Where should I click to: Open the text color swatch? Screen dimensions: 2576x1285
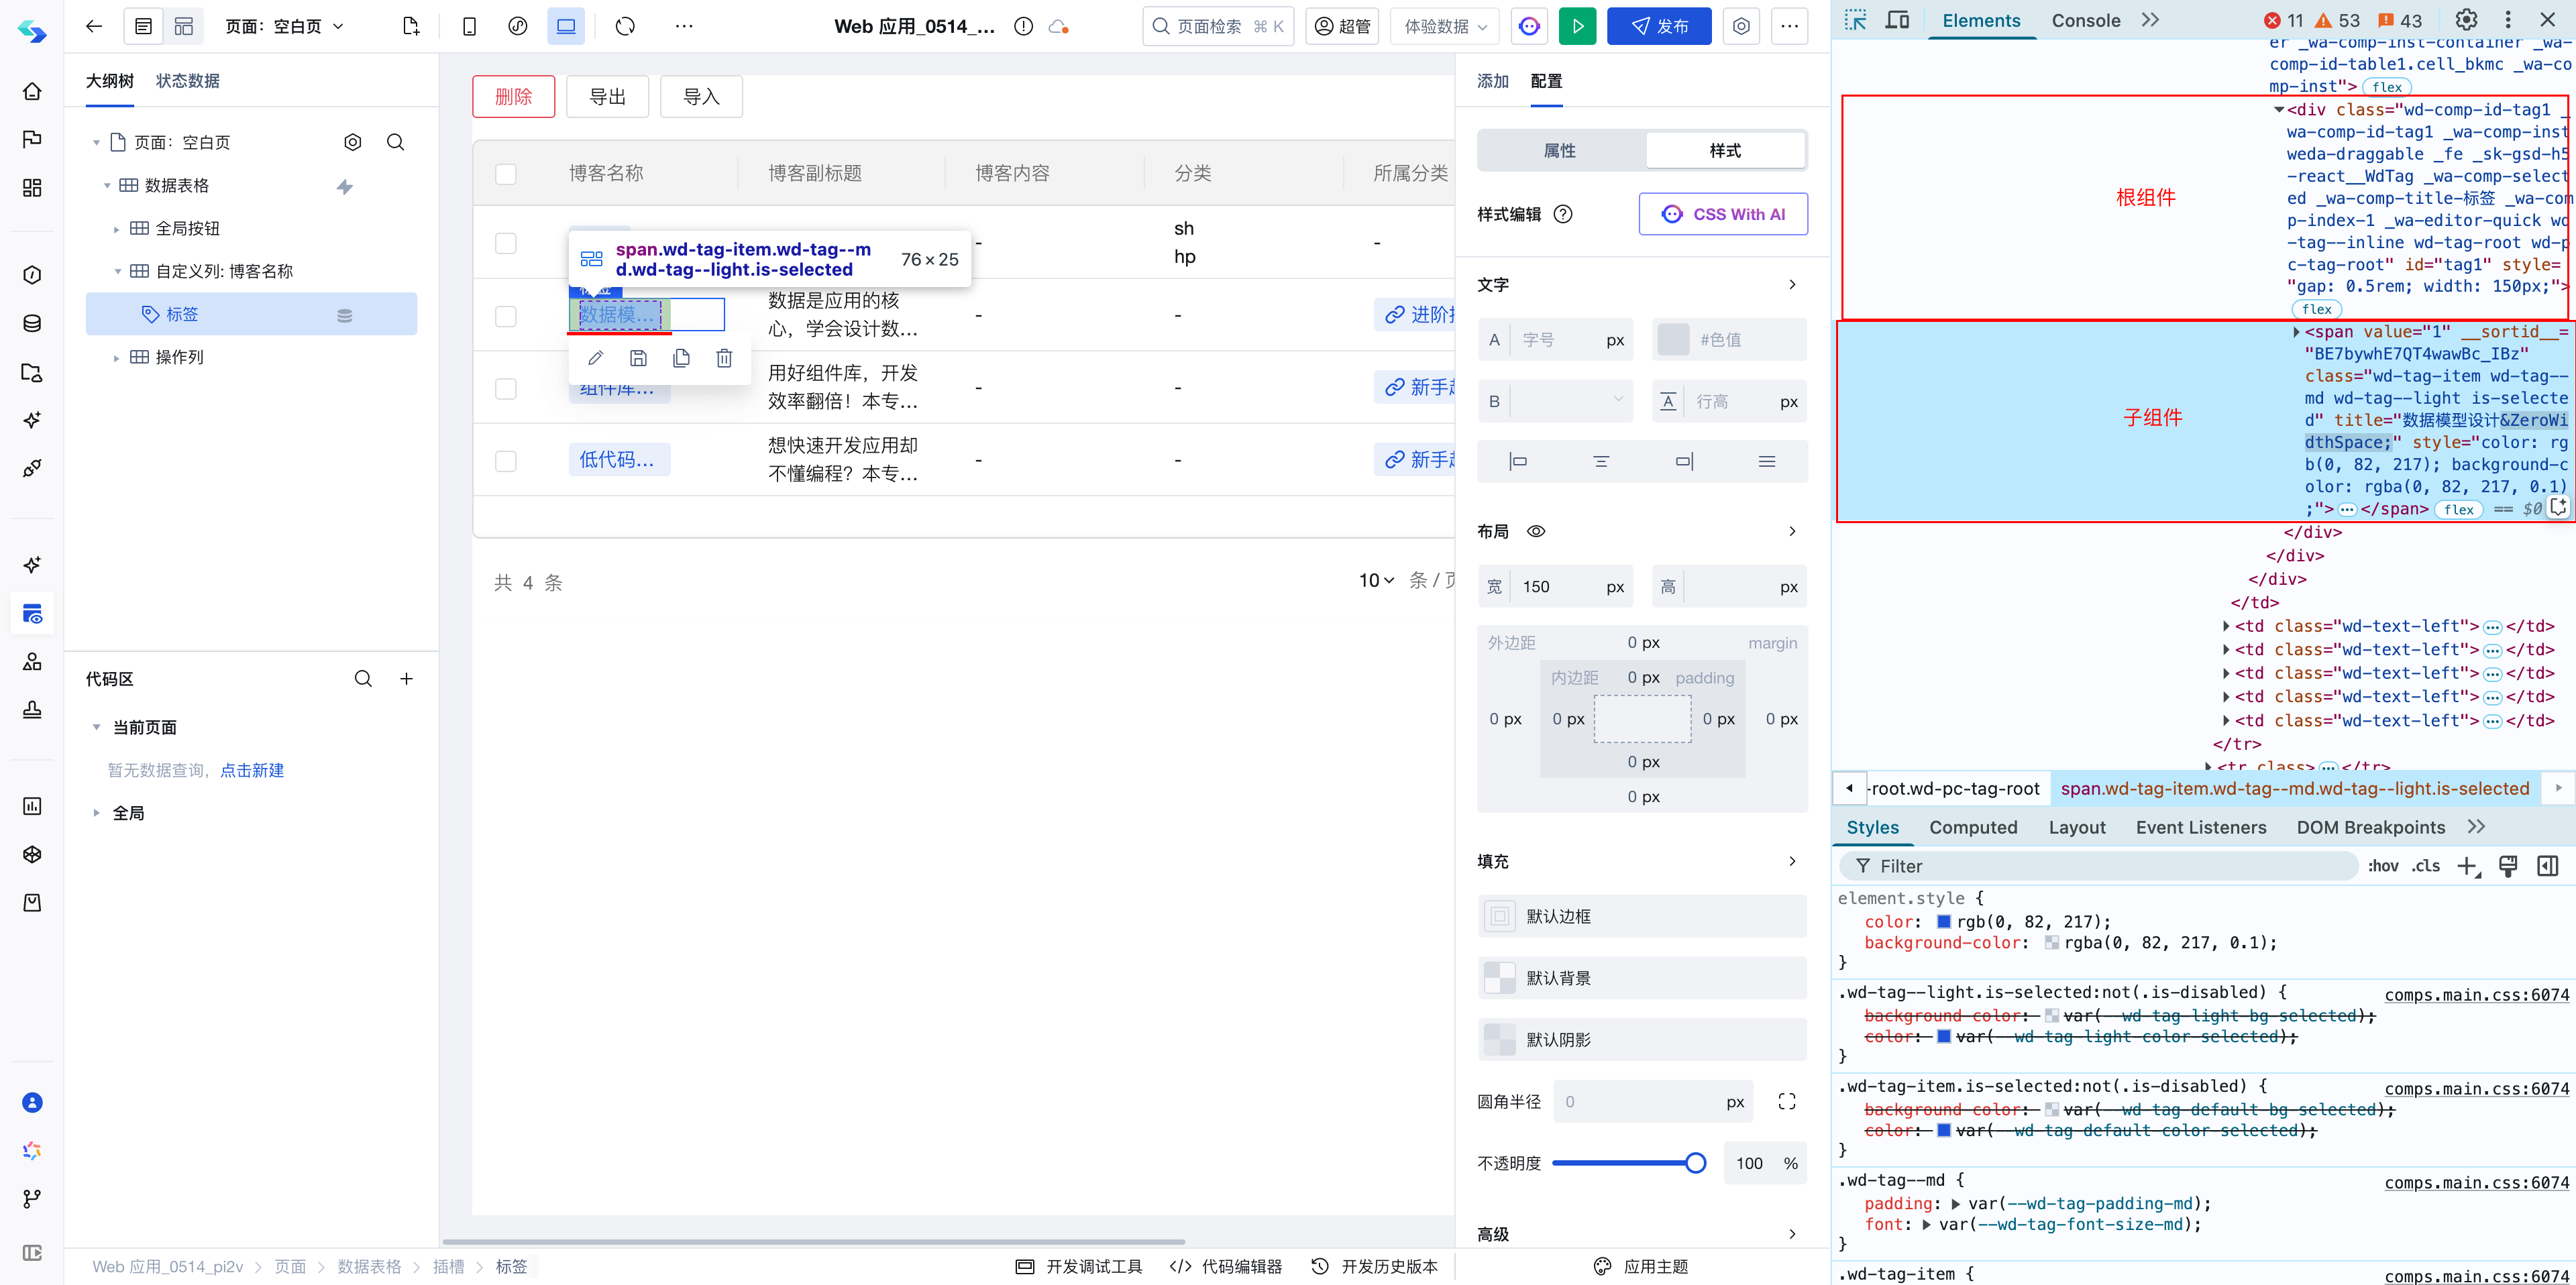(x=1673, y=340)
